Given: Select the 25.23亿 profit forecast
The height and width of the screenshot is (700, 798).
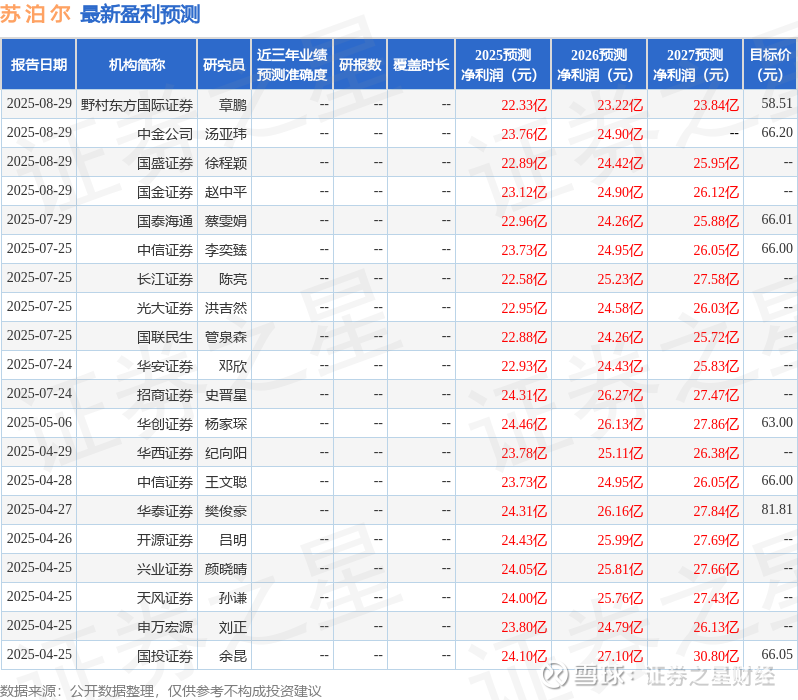Looking at the screenshot, I should (x=620, y=279).
